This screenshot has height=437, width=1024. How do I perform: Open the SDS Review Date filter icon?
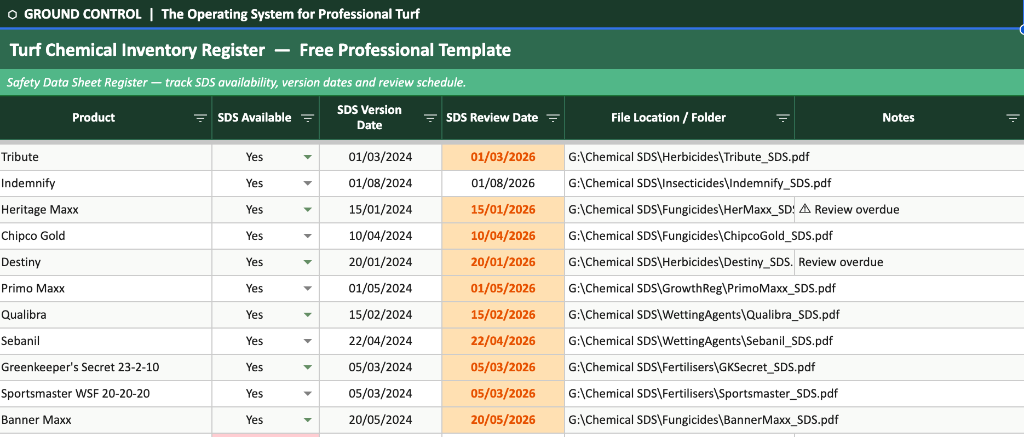[x=553, y=118]
